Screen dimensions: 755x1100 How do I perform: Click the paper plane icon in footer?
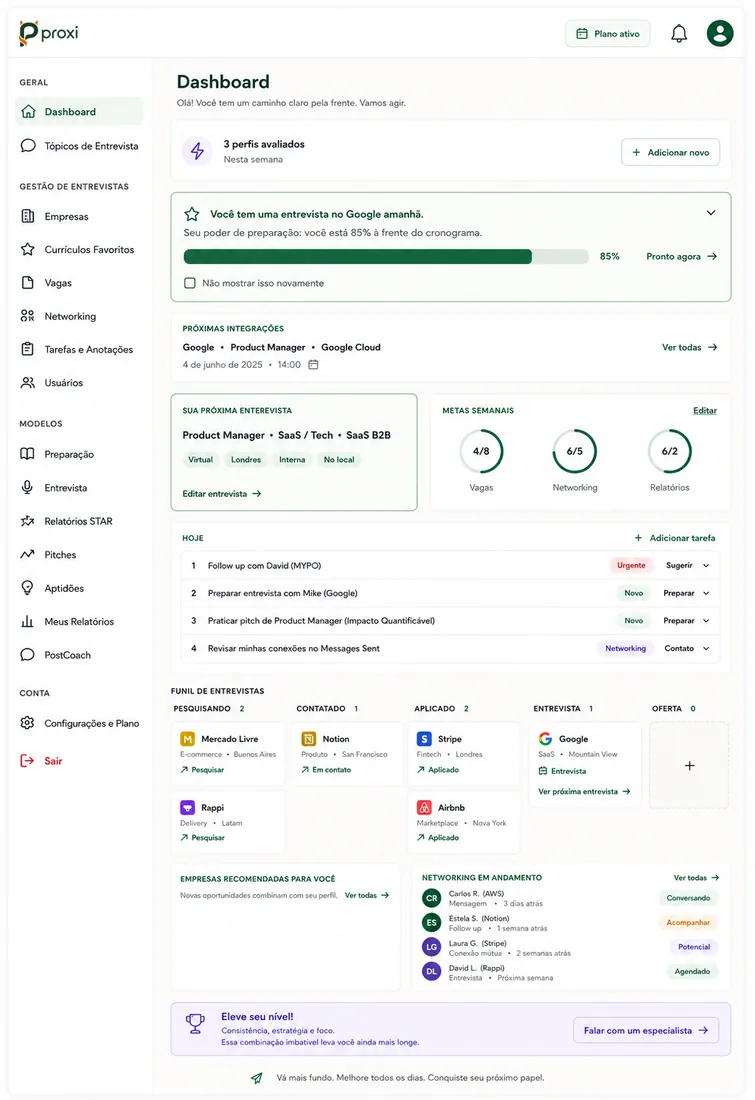tap(257, 1078)
